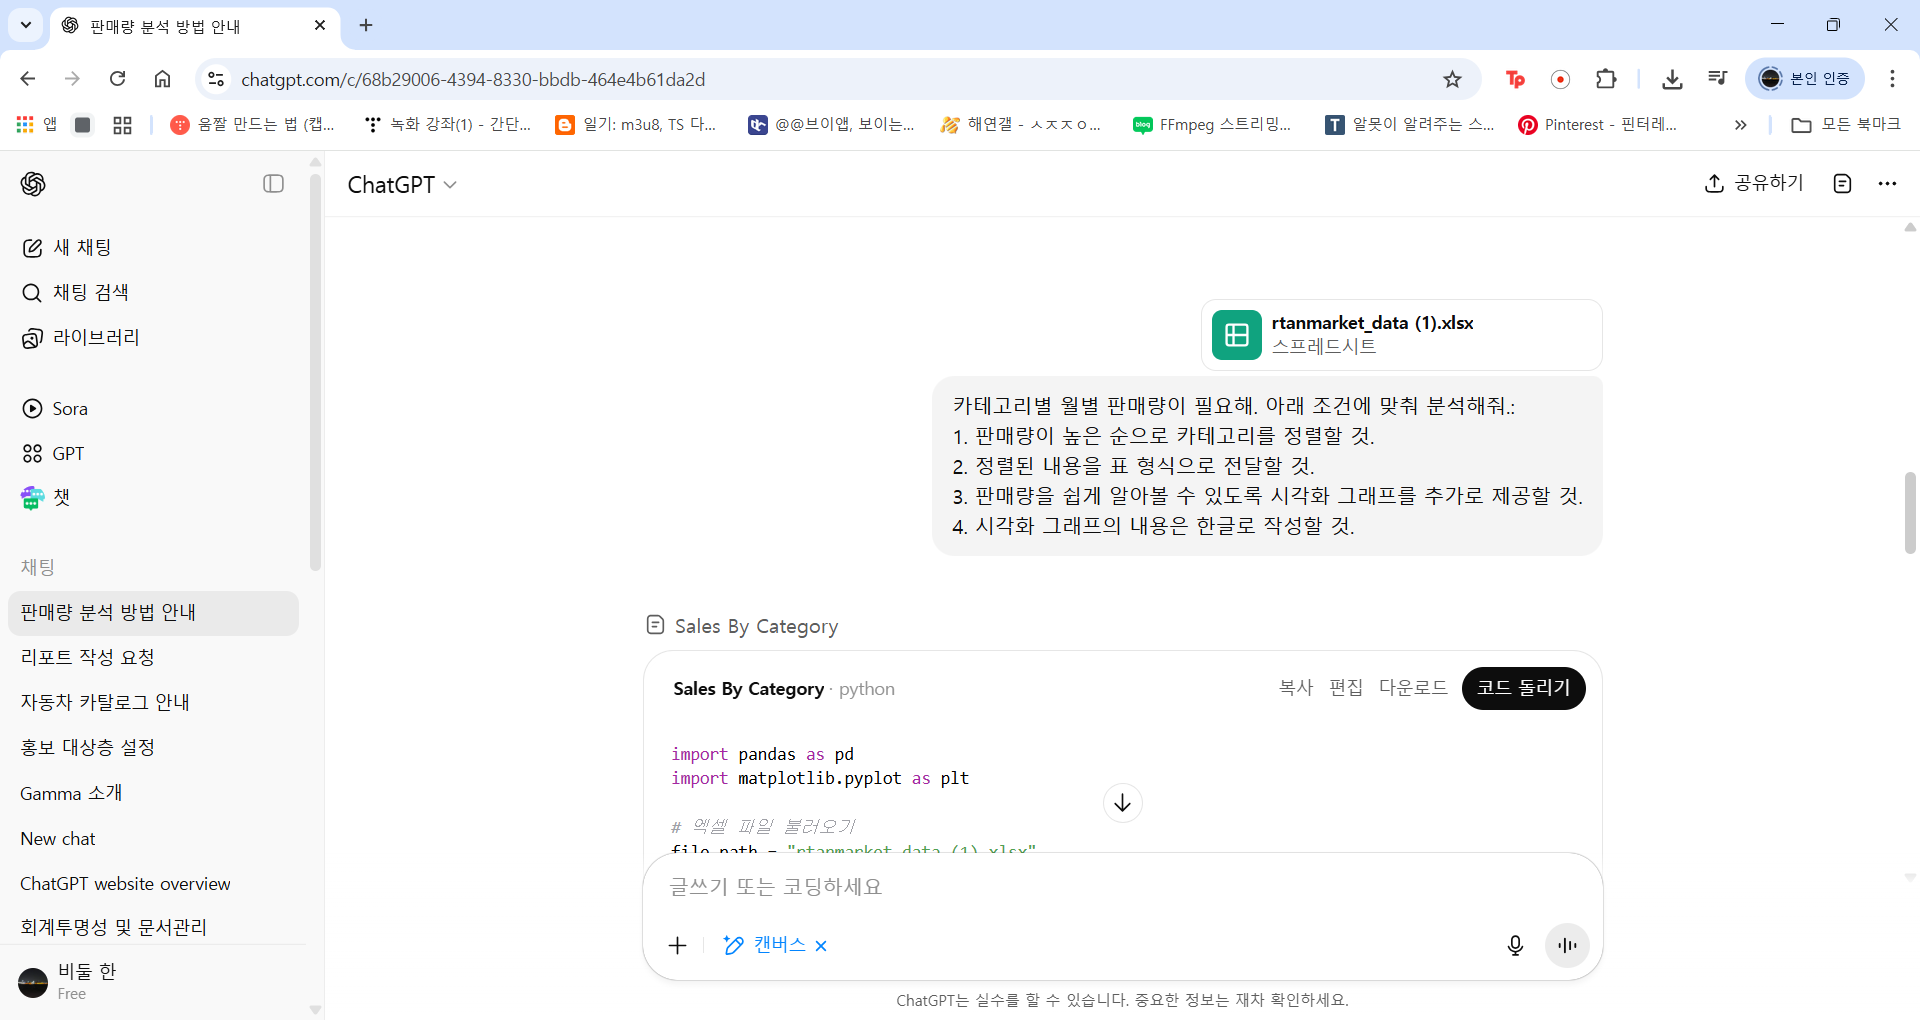Go forward with the browser forward arrow
The width and height of the screenshot is (1920, 1020).
72,79
